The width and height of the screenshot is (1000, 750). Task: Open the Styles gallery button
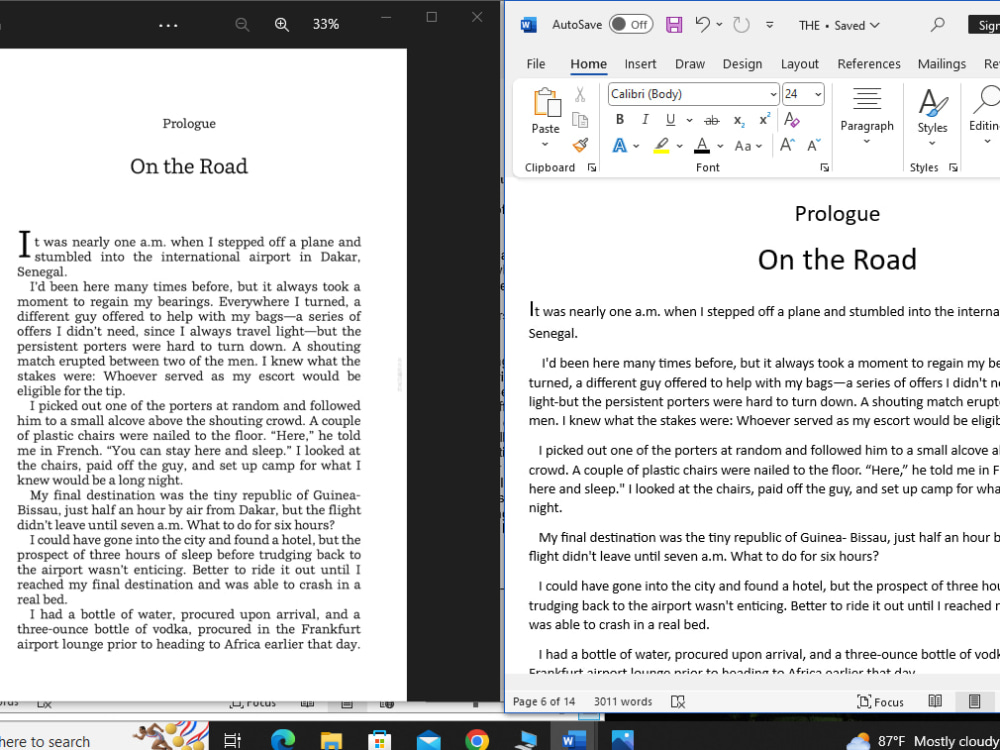point(932,117)
